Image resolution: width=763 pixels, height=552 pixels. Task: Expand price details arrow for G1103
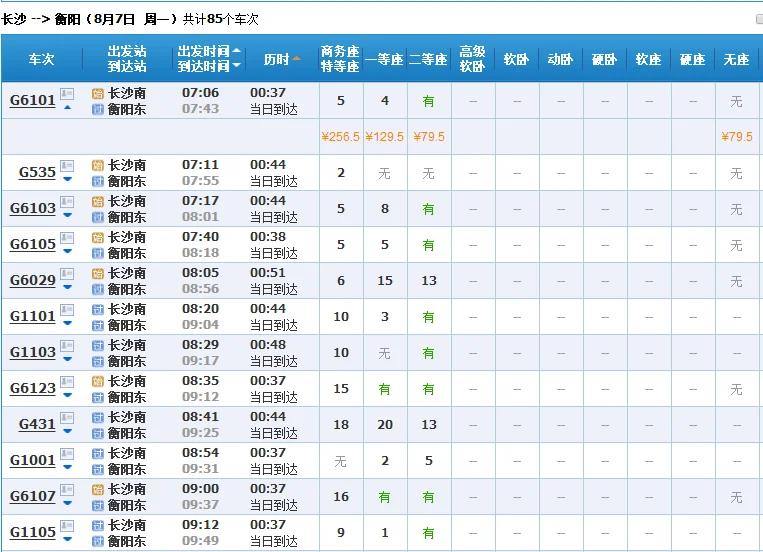coord(68,359)
